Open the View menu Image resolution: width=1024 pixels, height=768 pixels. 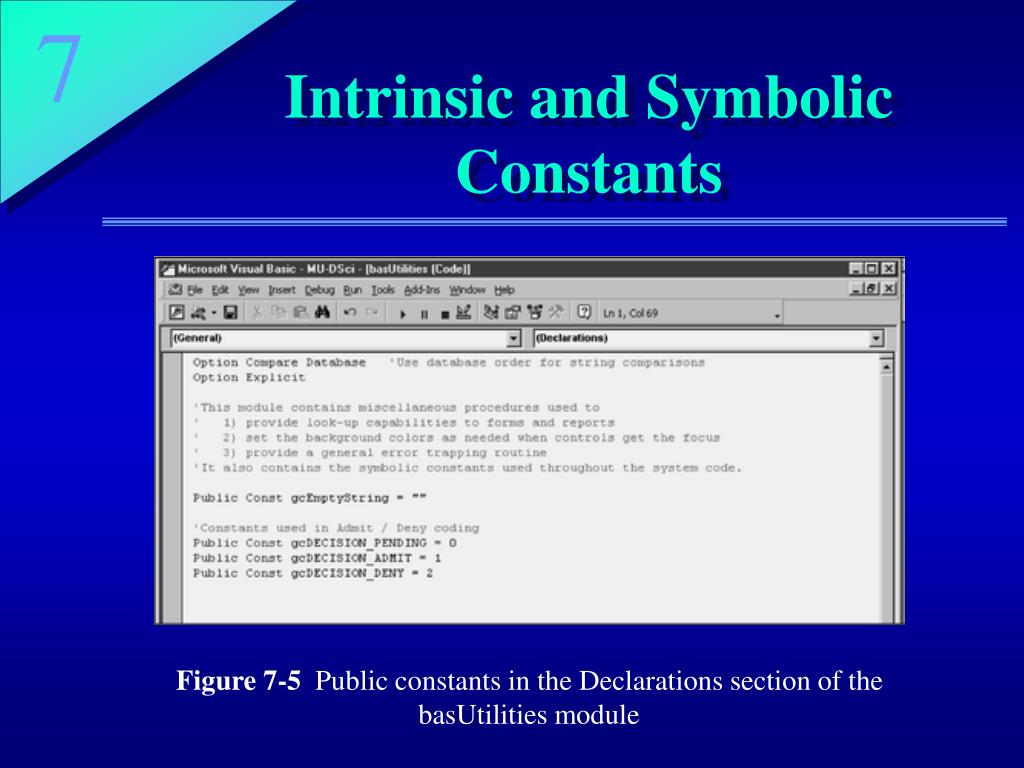click(248, 290)
